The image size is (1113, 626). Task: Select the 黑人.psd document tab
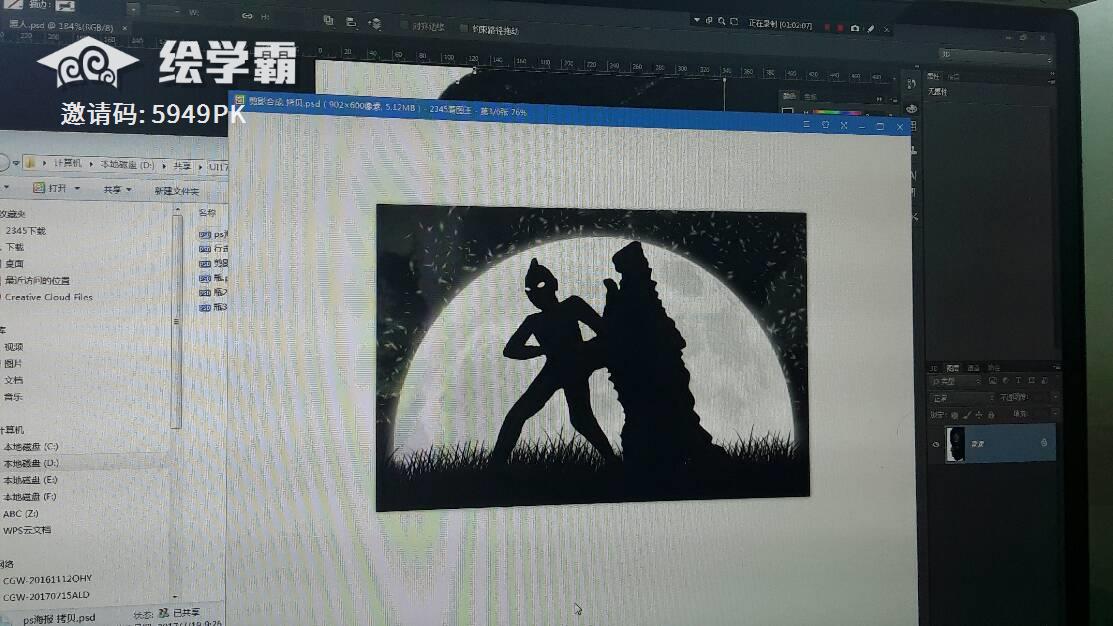pyautogui.click(x=61, y=26)
